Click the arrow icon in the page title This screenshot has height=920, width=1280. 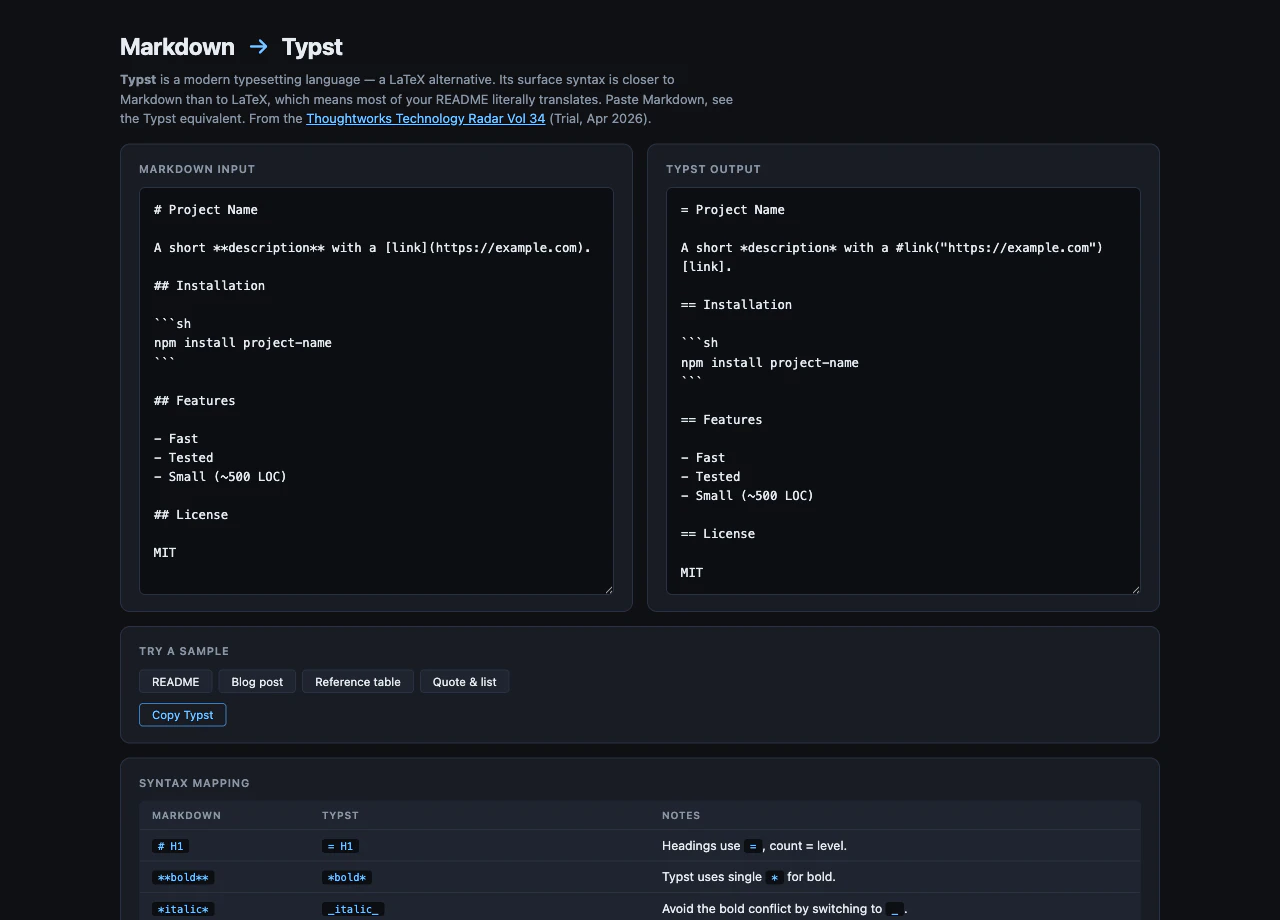click(259, 47)
